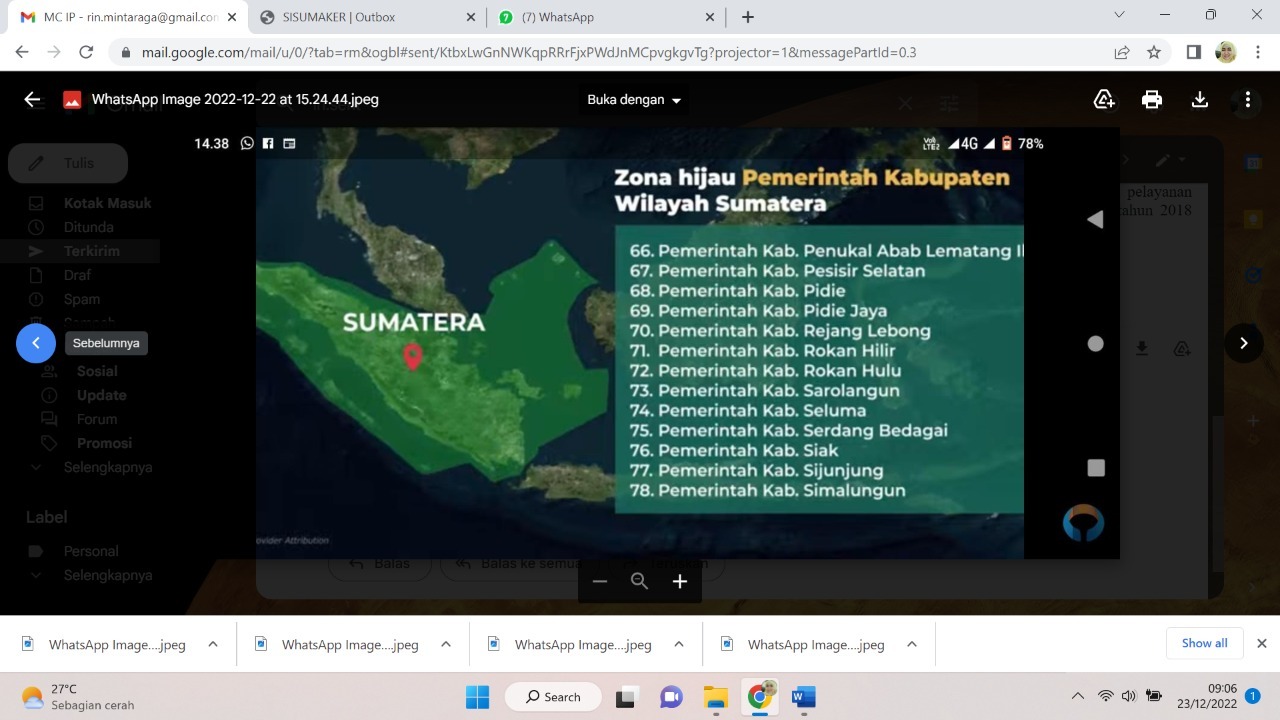Open the Chrome profile avatar
This screenshot has height=720, width=1280.
(x=1226, y=52)
